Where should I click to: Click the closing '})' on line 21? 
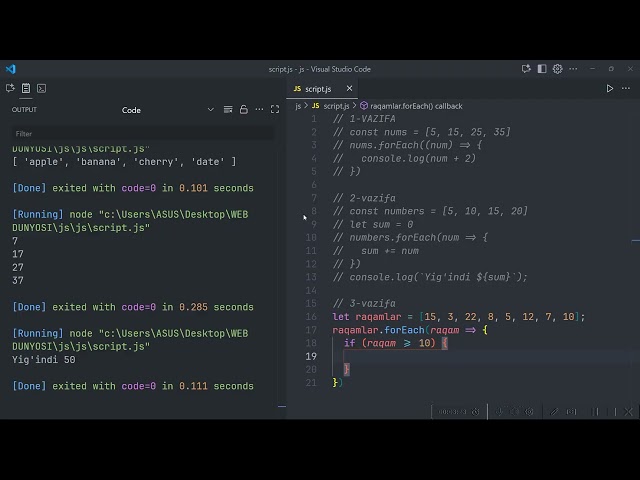tap(338, 382)
